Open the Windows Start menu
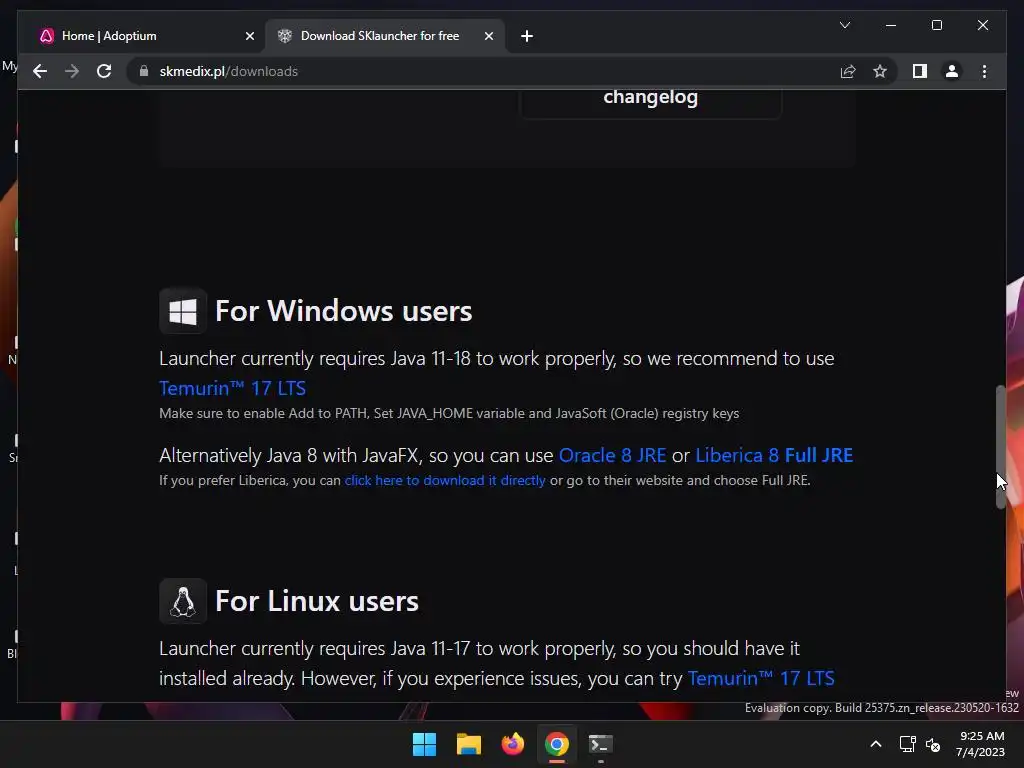 424,744
